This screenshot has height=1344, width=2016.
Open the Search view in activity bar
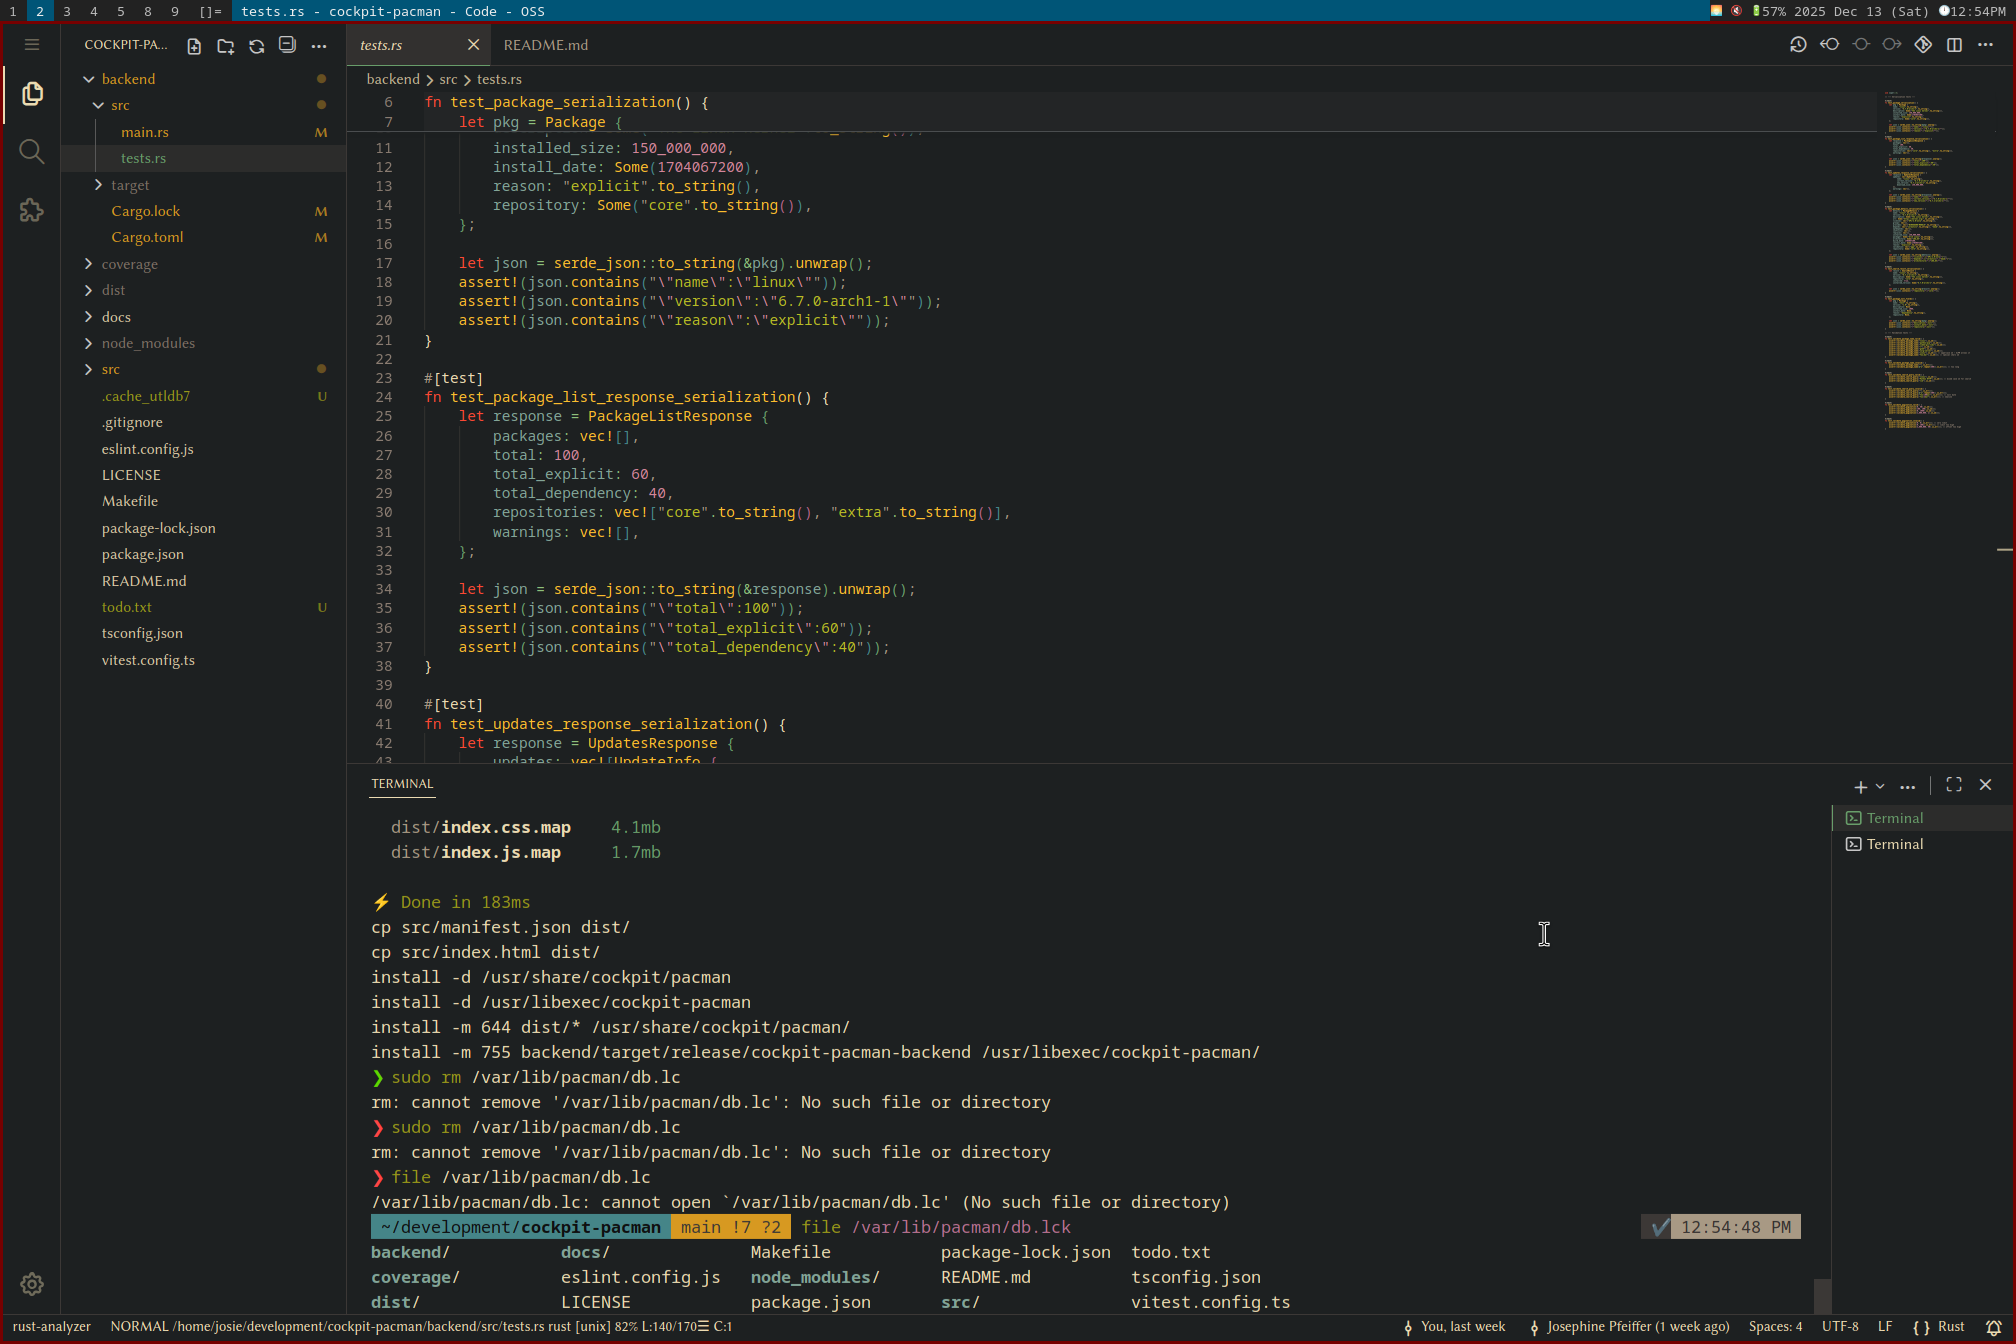31,151
